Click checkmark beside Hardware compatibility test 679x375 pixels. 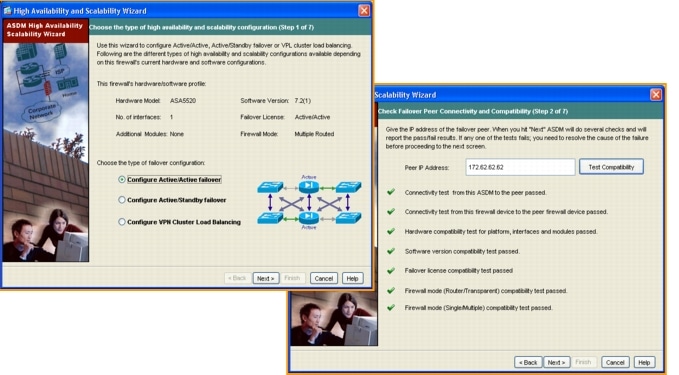click(x=391, y=231)
